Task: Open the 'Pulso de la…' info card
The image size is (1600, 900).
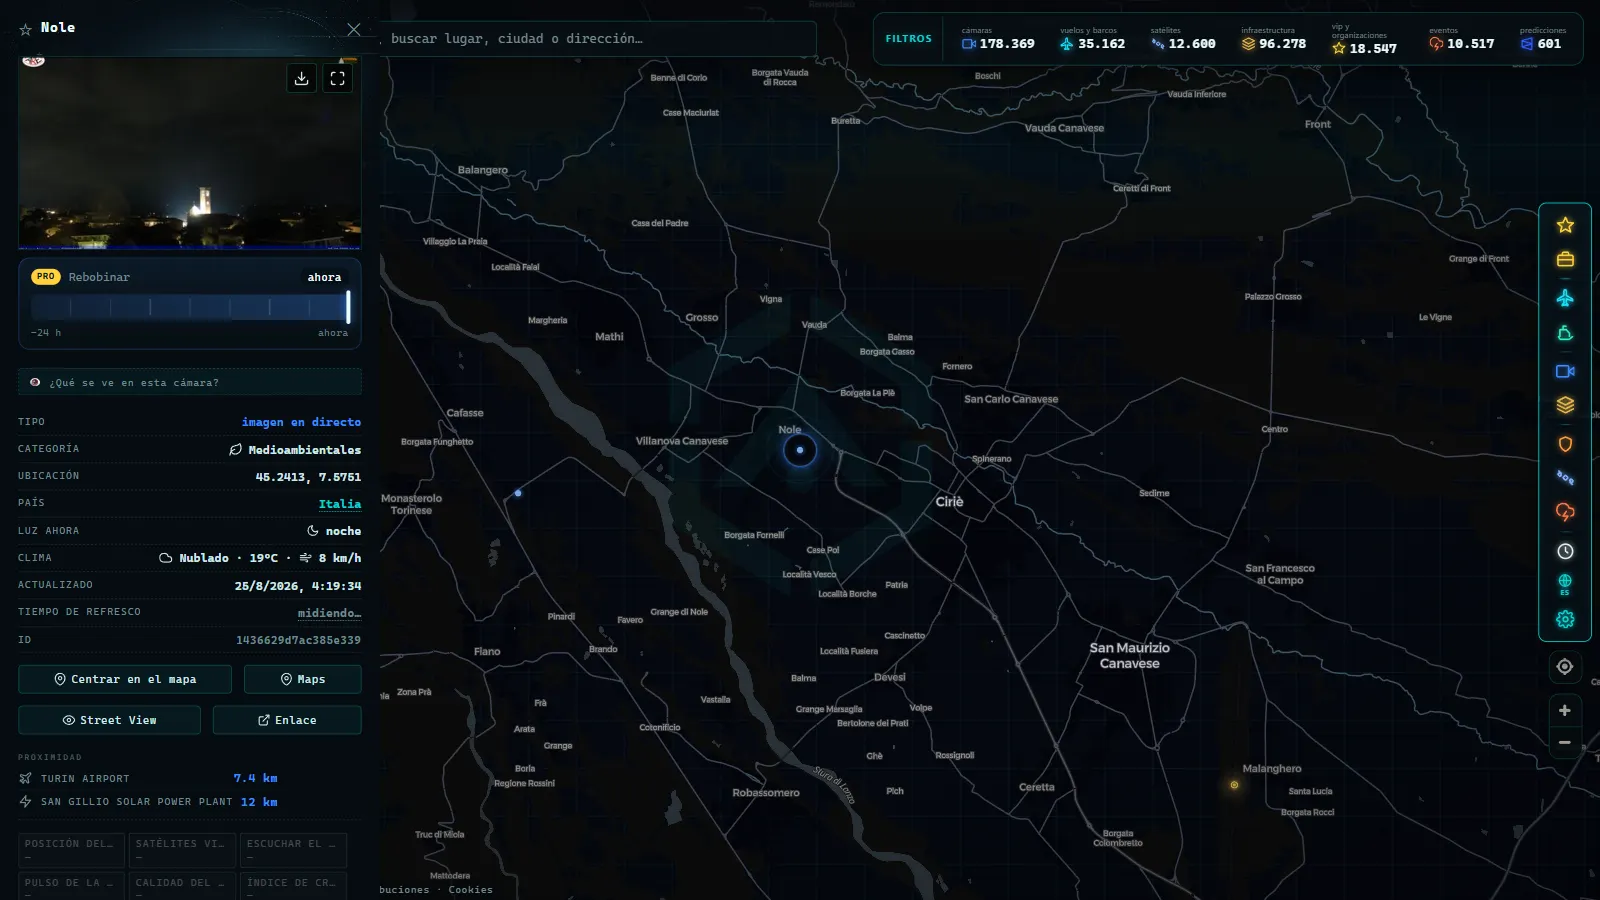Action: pyautogui.click(x=71, y=885)
